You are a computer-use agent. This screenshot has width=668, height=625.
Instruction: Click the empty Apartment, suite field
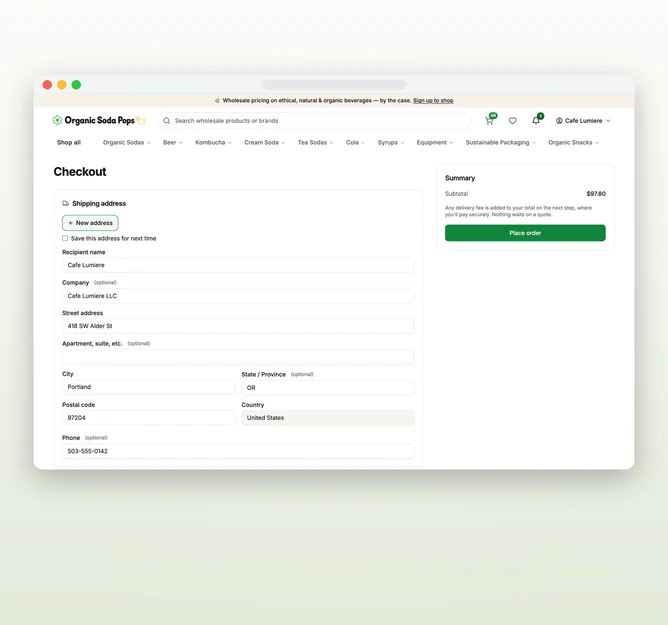tap(238, 357)
